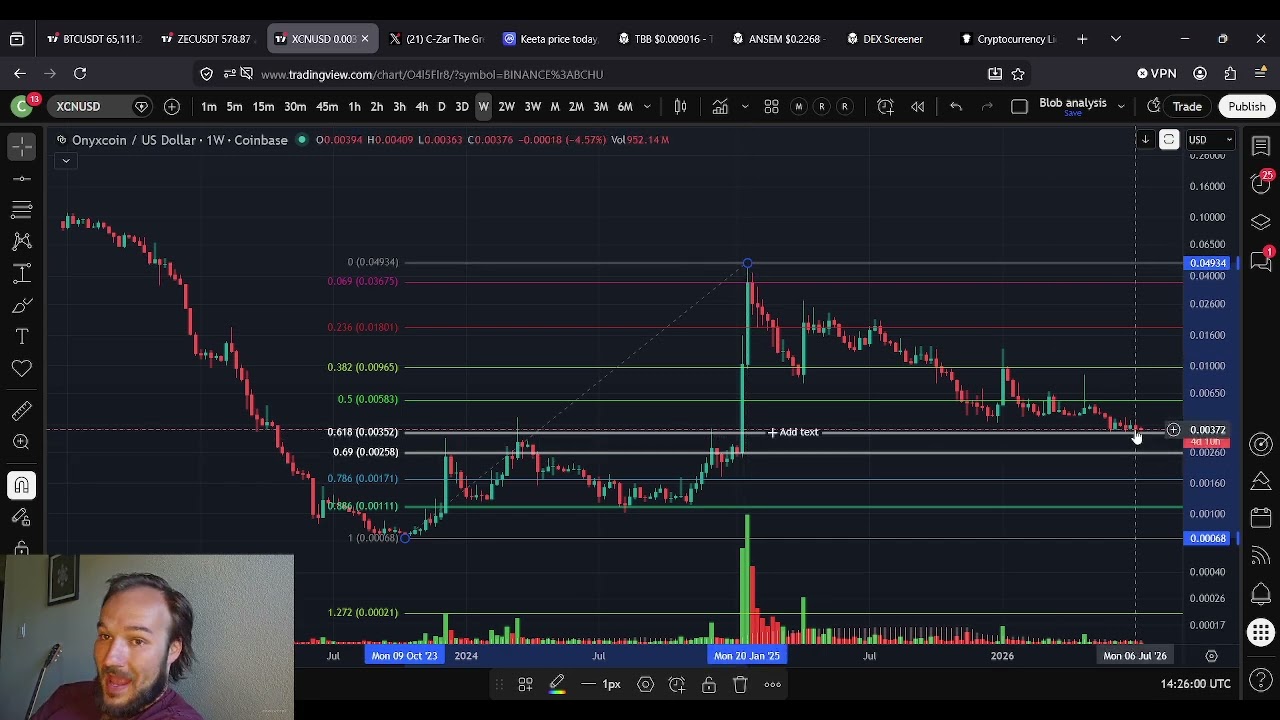
Task: Open more options in drawing toolbar
Action: (772, 684)
